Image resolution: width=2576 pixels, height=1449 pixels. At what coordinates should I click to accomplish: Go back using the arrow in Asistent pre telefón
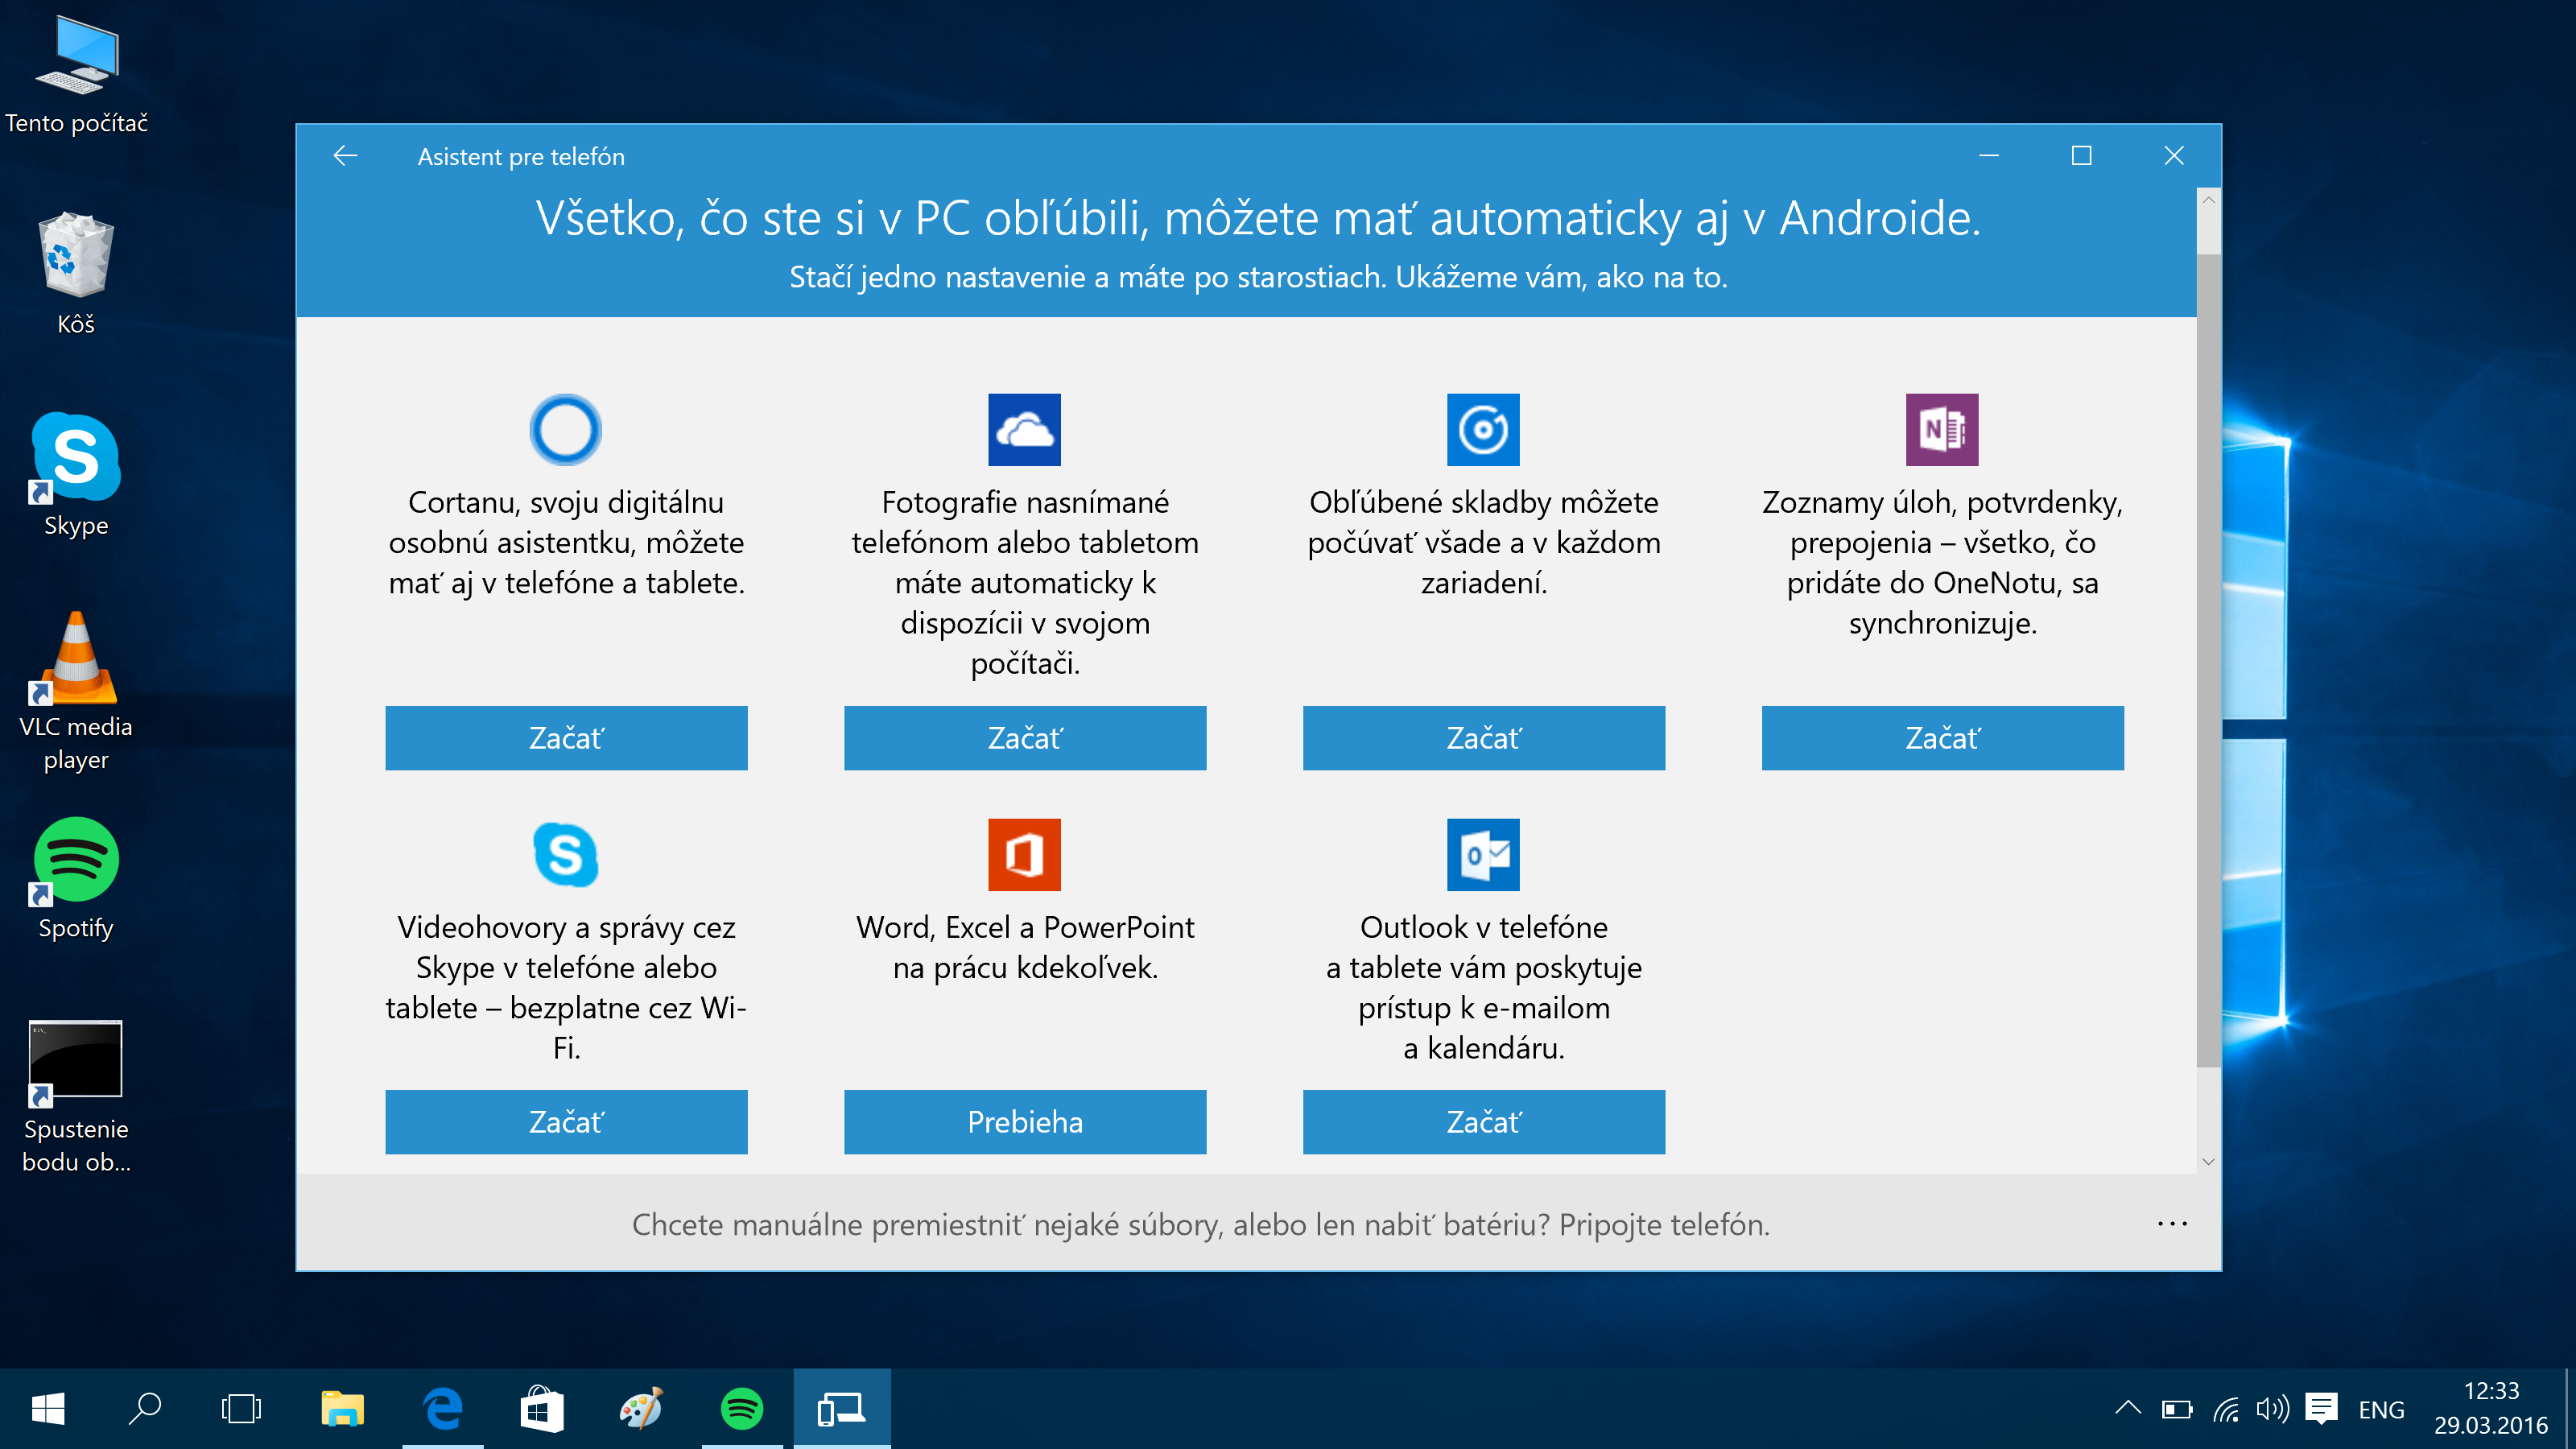click(345, 155)
